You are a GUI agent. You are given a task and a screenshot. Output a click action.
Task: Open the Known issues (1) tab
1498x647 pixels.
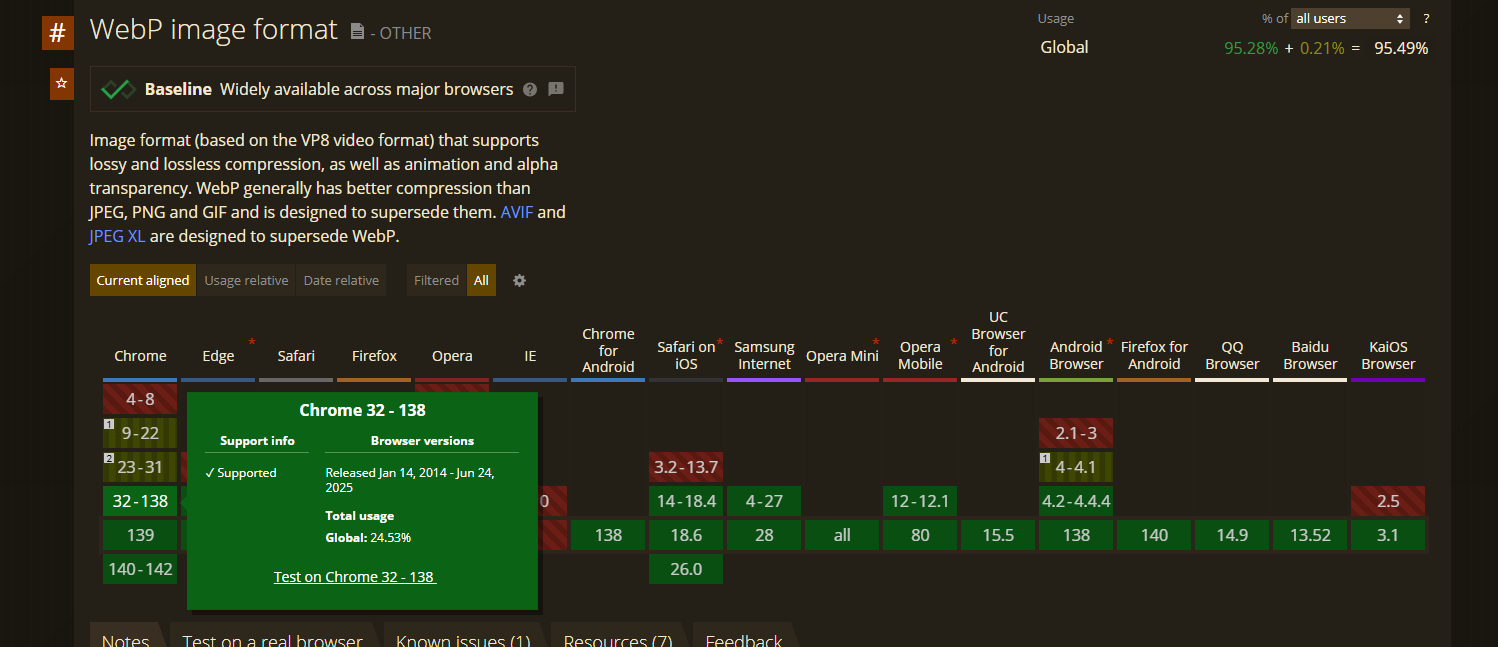[x=463, y=640]
